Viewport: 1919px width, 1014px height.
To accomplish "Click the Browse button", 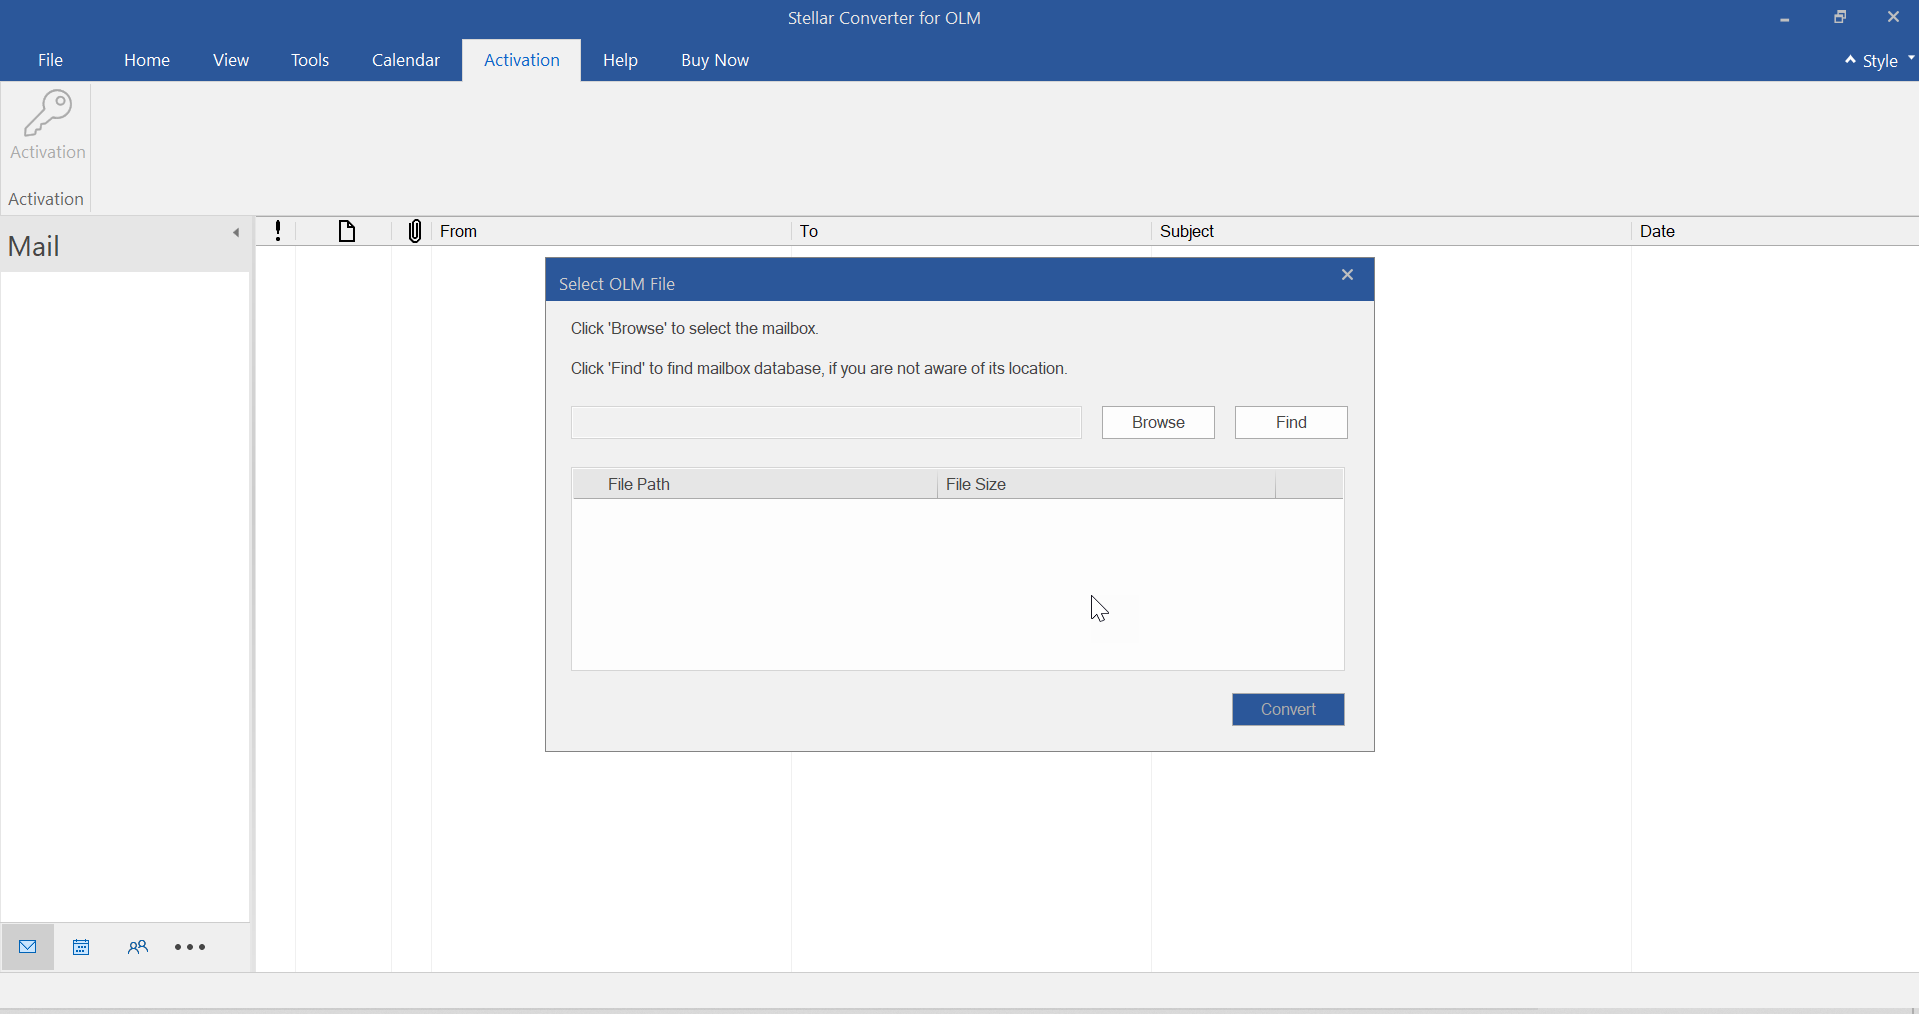I will point(1158,422).
